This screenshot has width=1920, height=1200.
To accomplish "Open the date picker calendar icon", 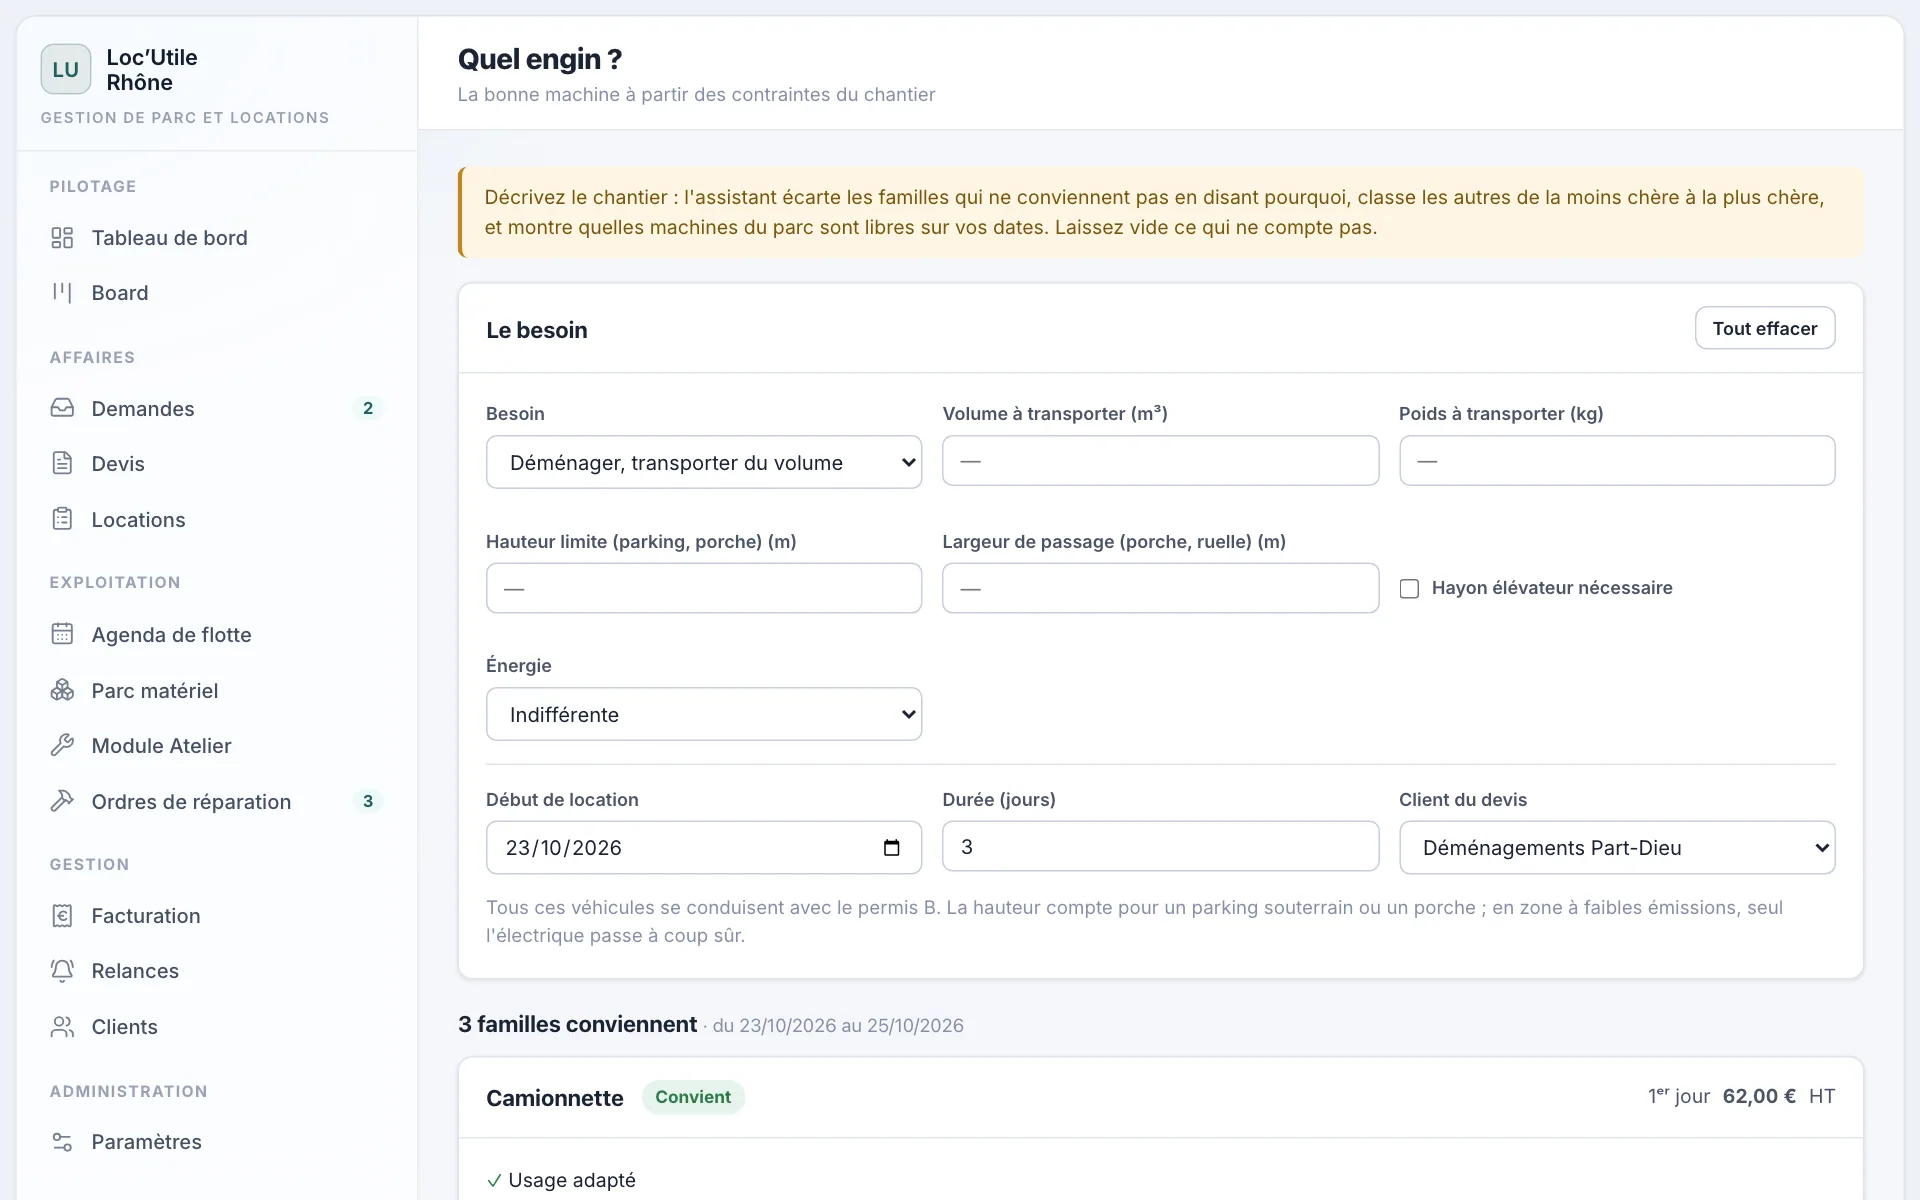I will pos(892,848).
